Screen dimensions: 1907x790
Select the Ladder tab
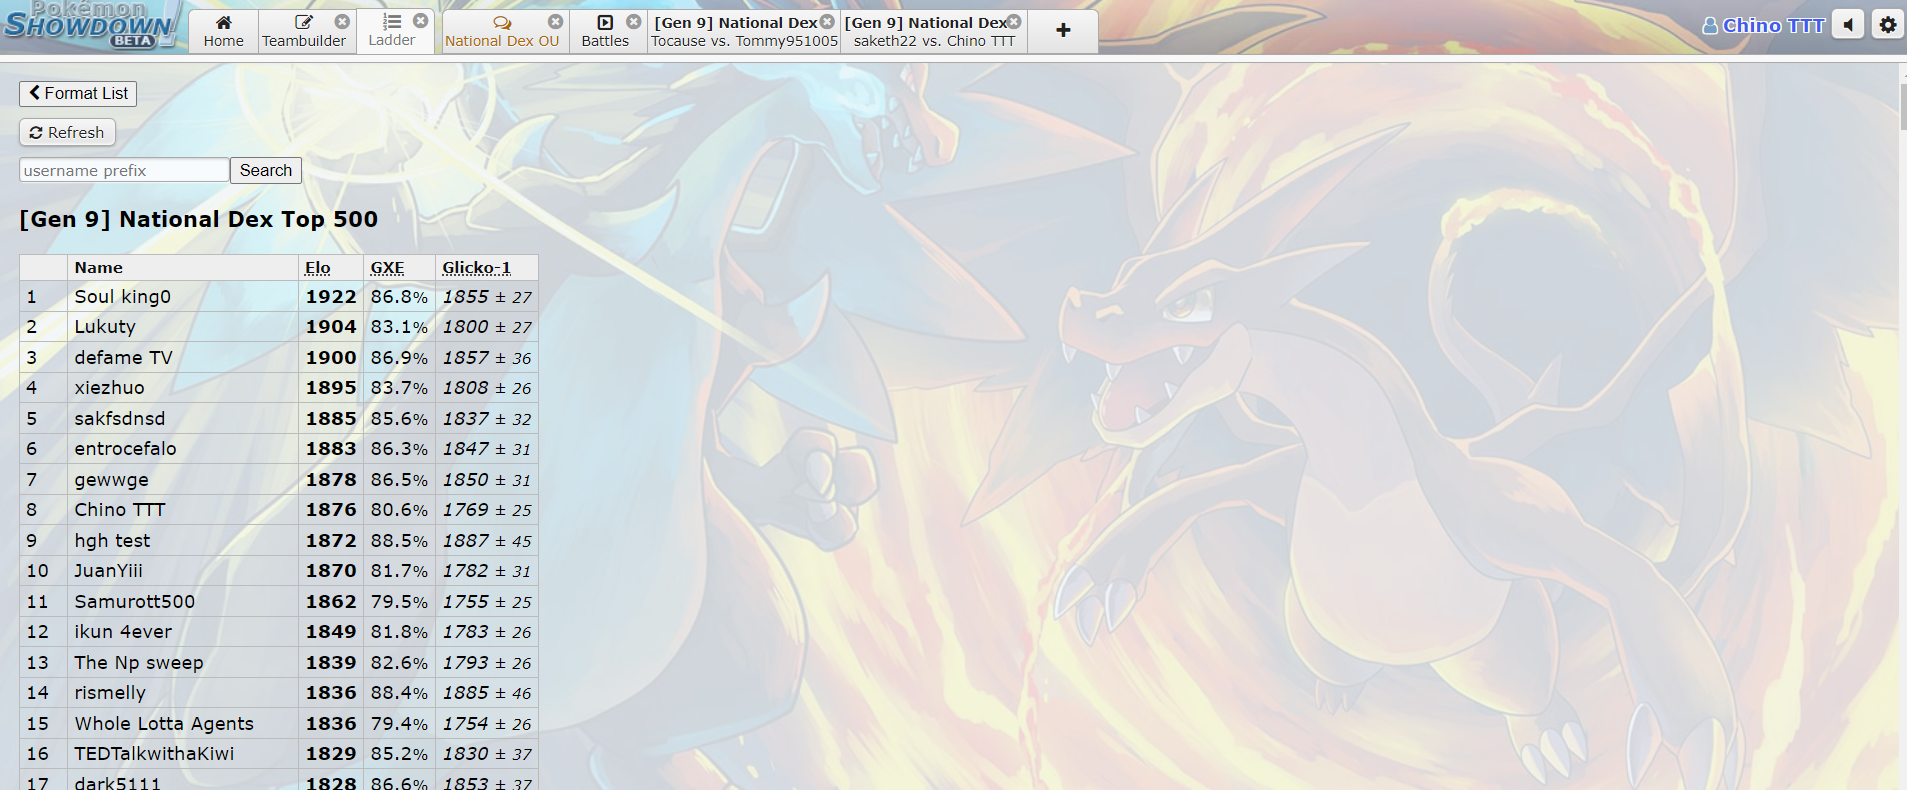(391, 31)
